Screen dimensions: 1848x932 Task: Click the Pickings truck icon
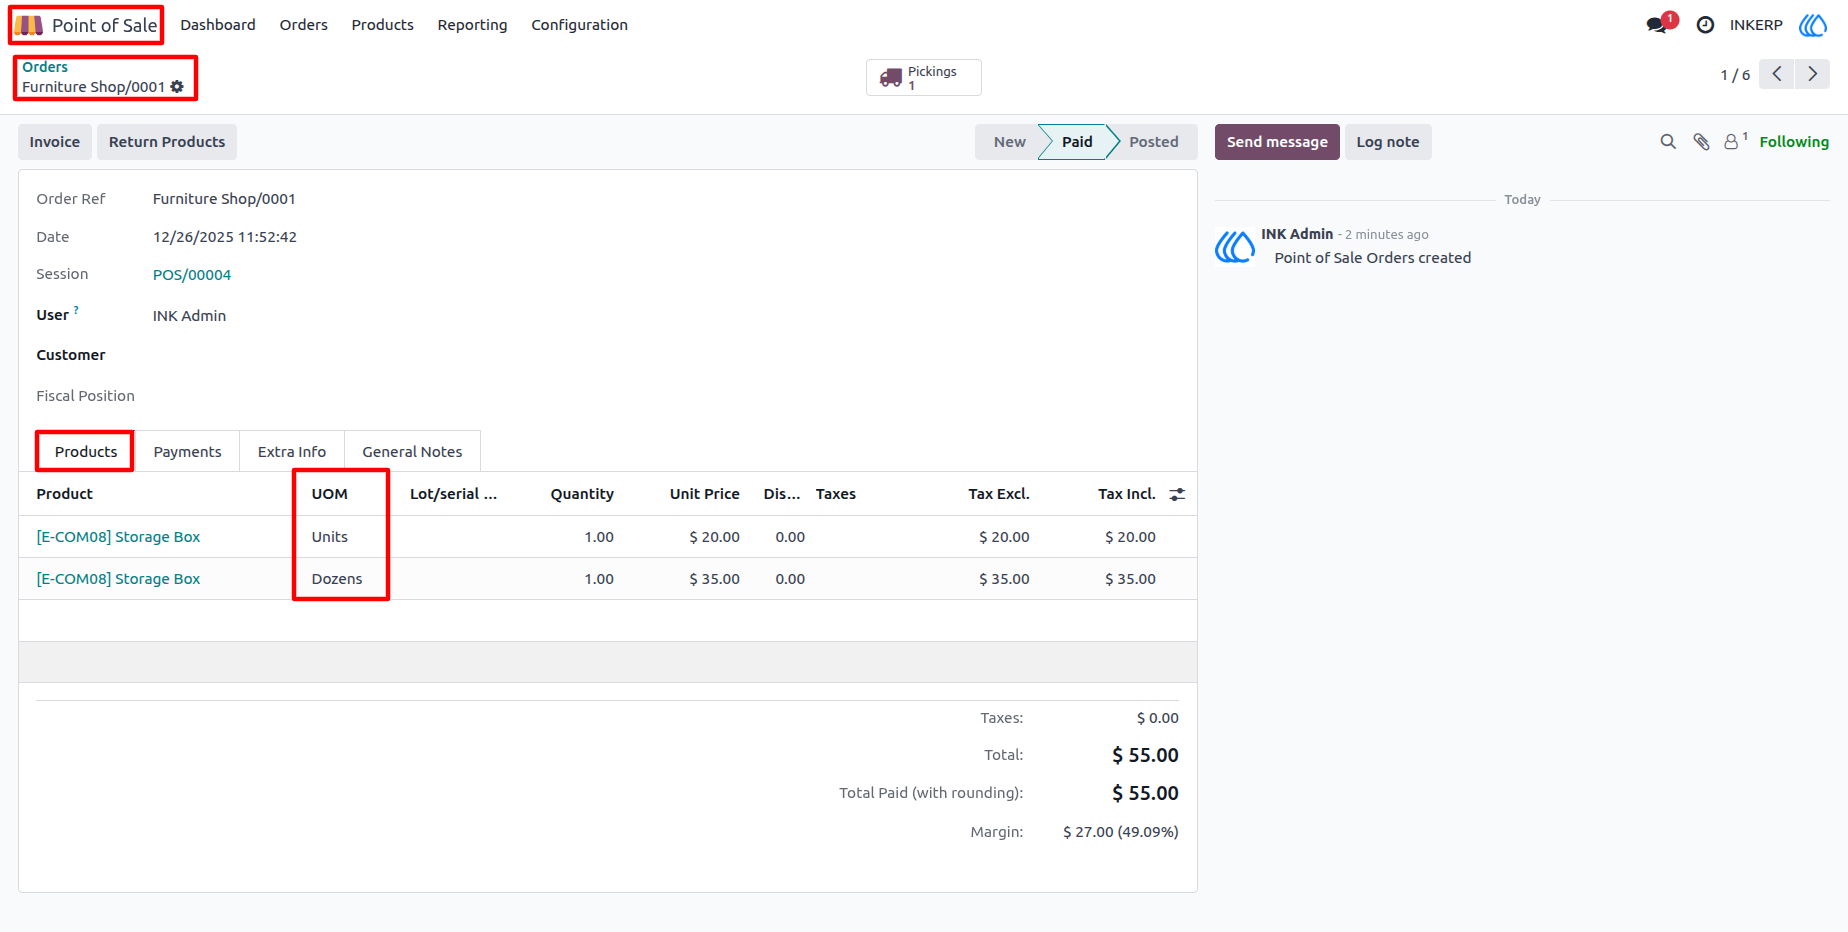pos(891,78)
